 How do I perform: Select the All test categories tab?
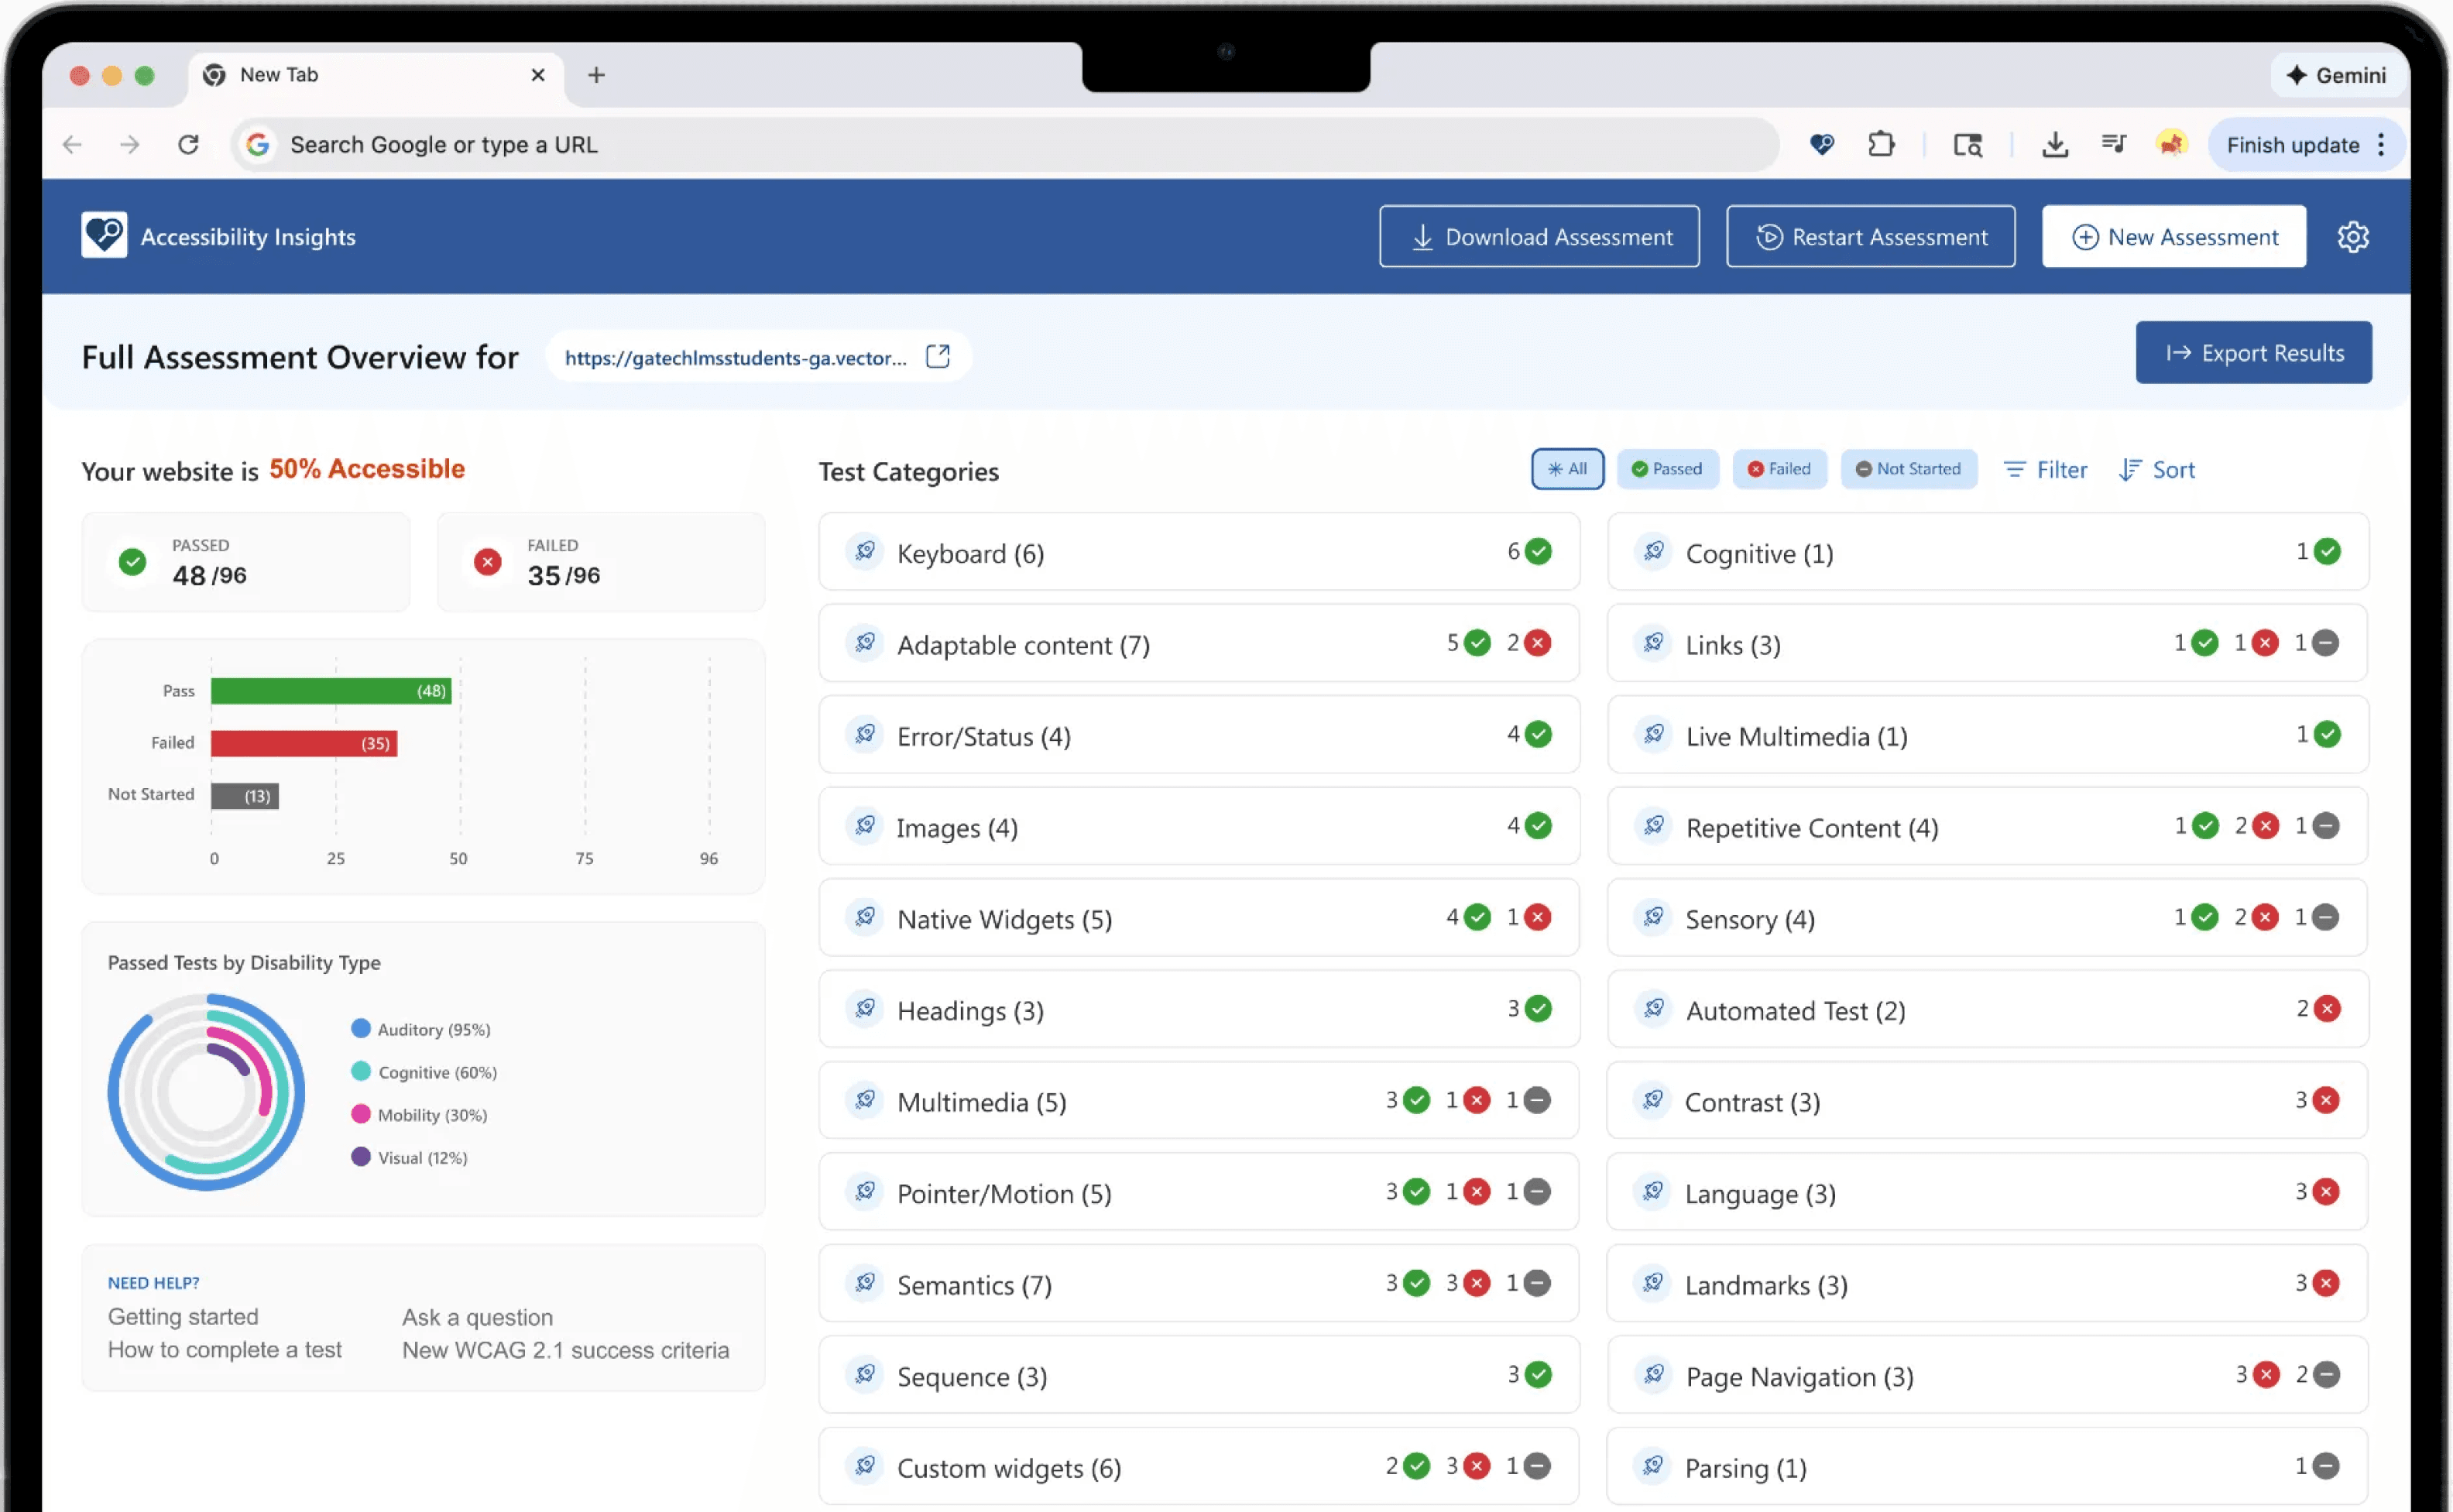(x=1567, y=469)
